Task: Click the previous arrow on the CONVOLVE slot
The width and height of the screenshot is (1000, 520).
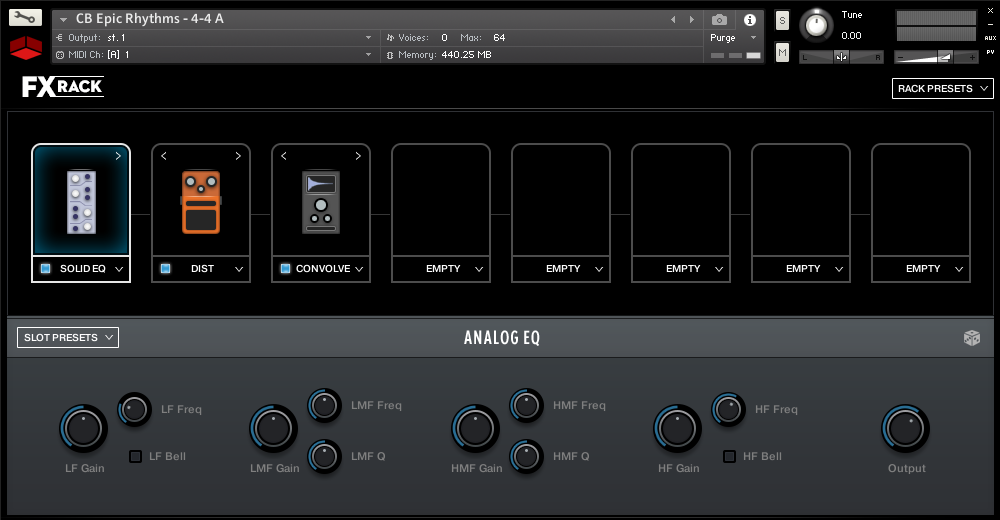Action: click(x=284, y=156)
